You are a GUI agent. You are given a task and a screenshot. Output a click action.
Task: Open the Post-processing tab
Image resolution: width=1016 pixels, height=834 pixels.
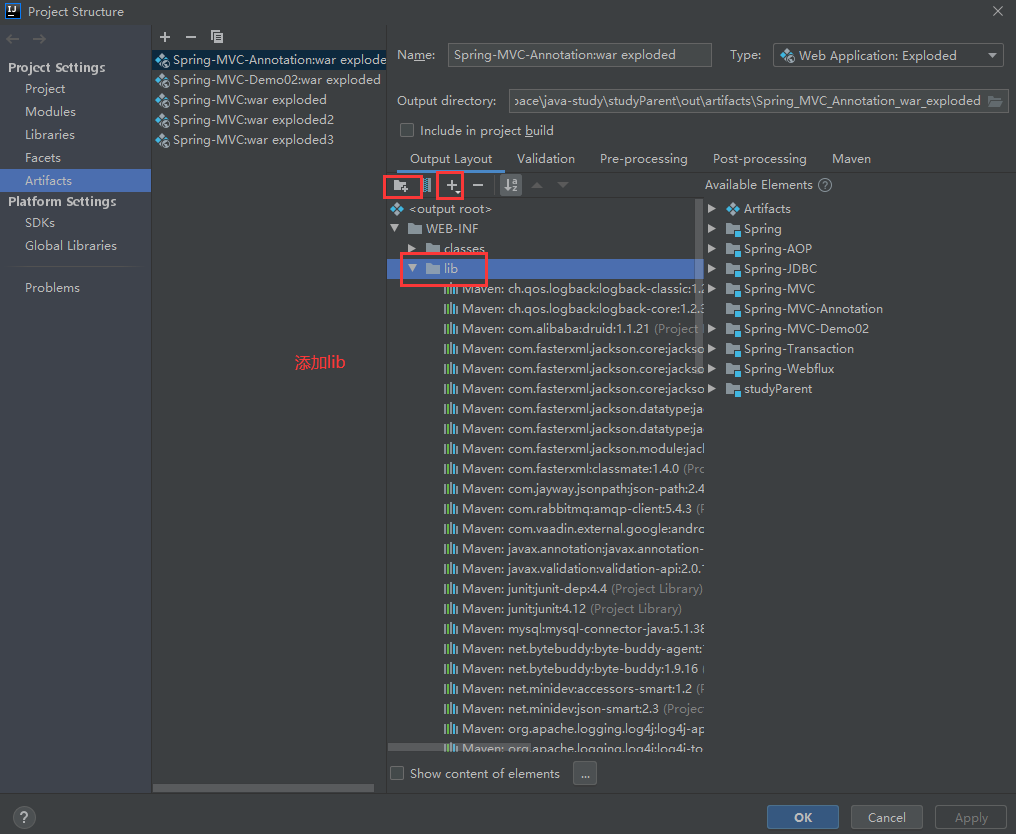759,159
